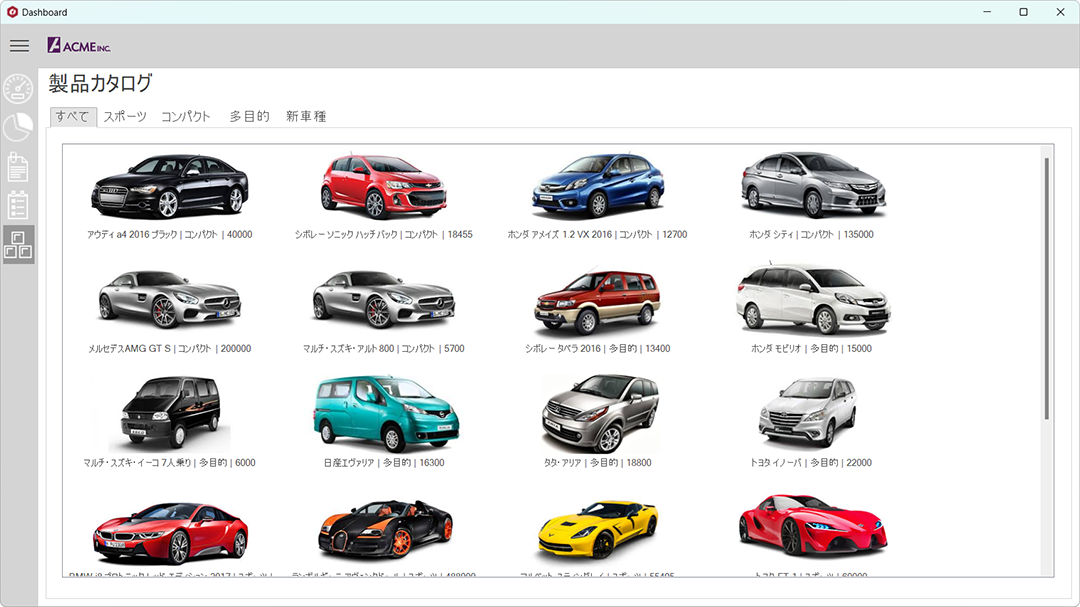Switch to the 多目的 tab

pyautogui.click(x=249, y=116)
